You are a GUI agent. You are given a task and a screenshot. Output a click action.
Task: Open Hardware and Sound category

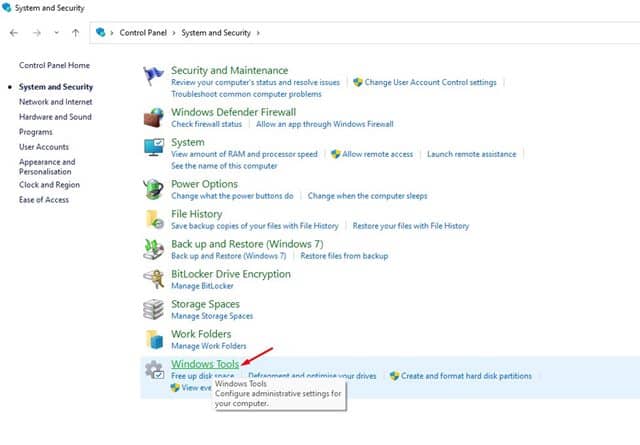(x=55, y=117)
